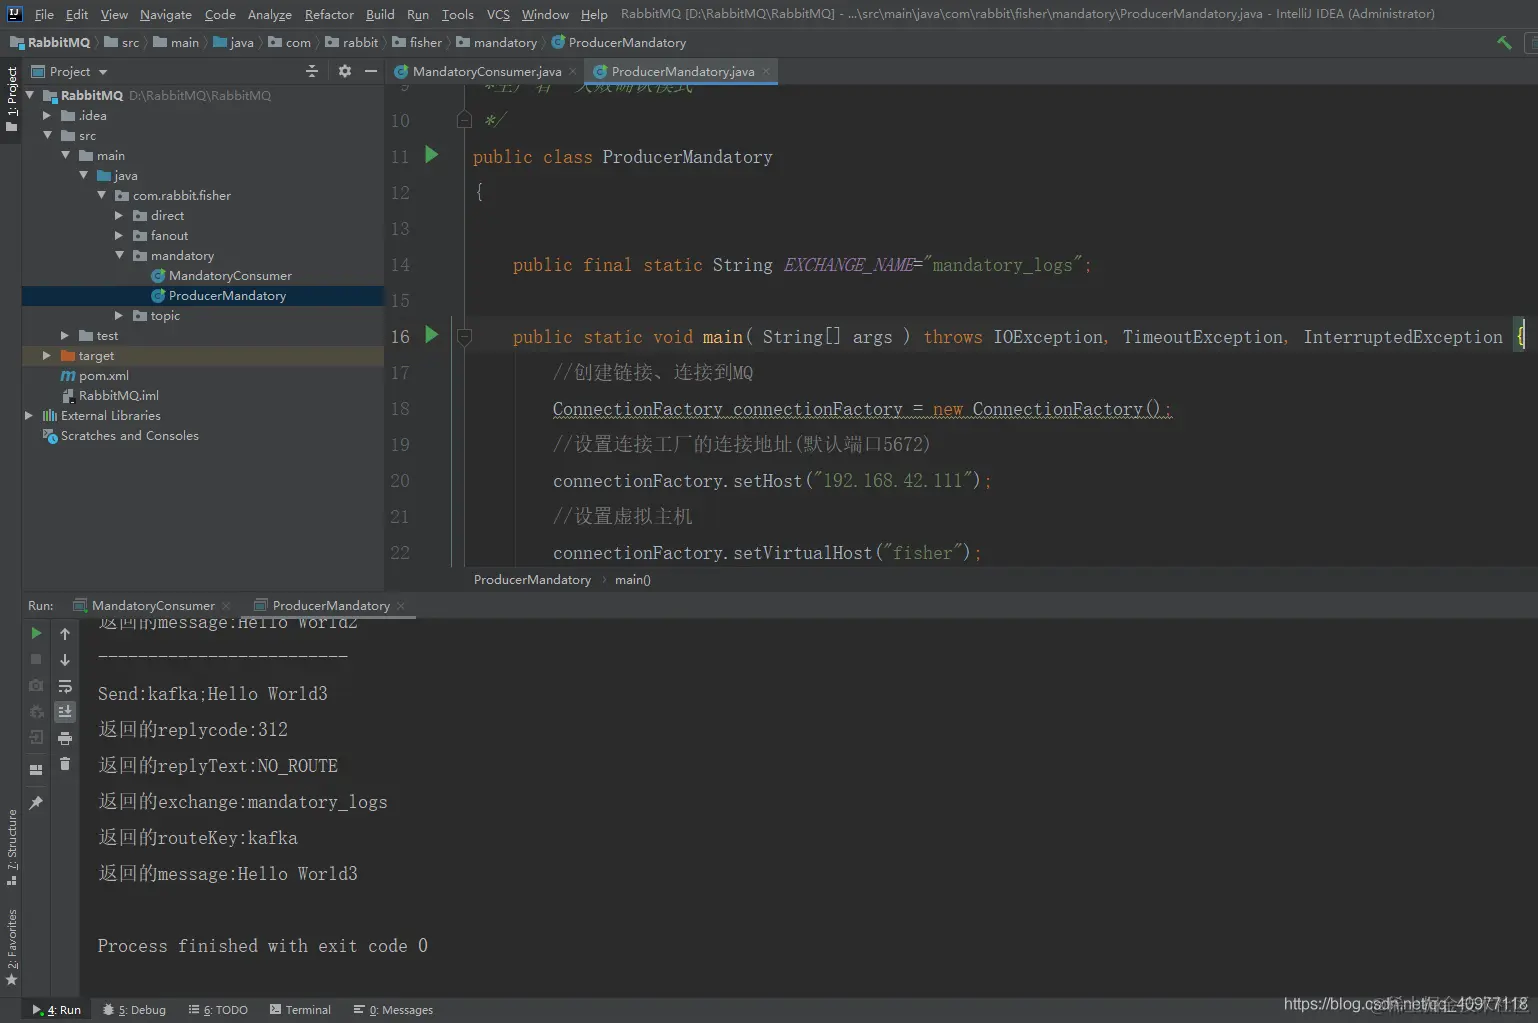Toggle Scroll to End of console output
Screen dimensions: 1538x1023
65,711
